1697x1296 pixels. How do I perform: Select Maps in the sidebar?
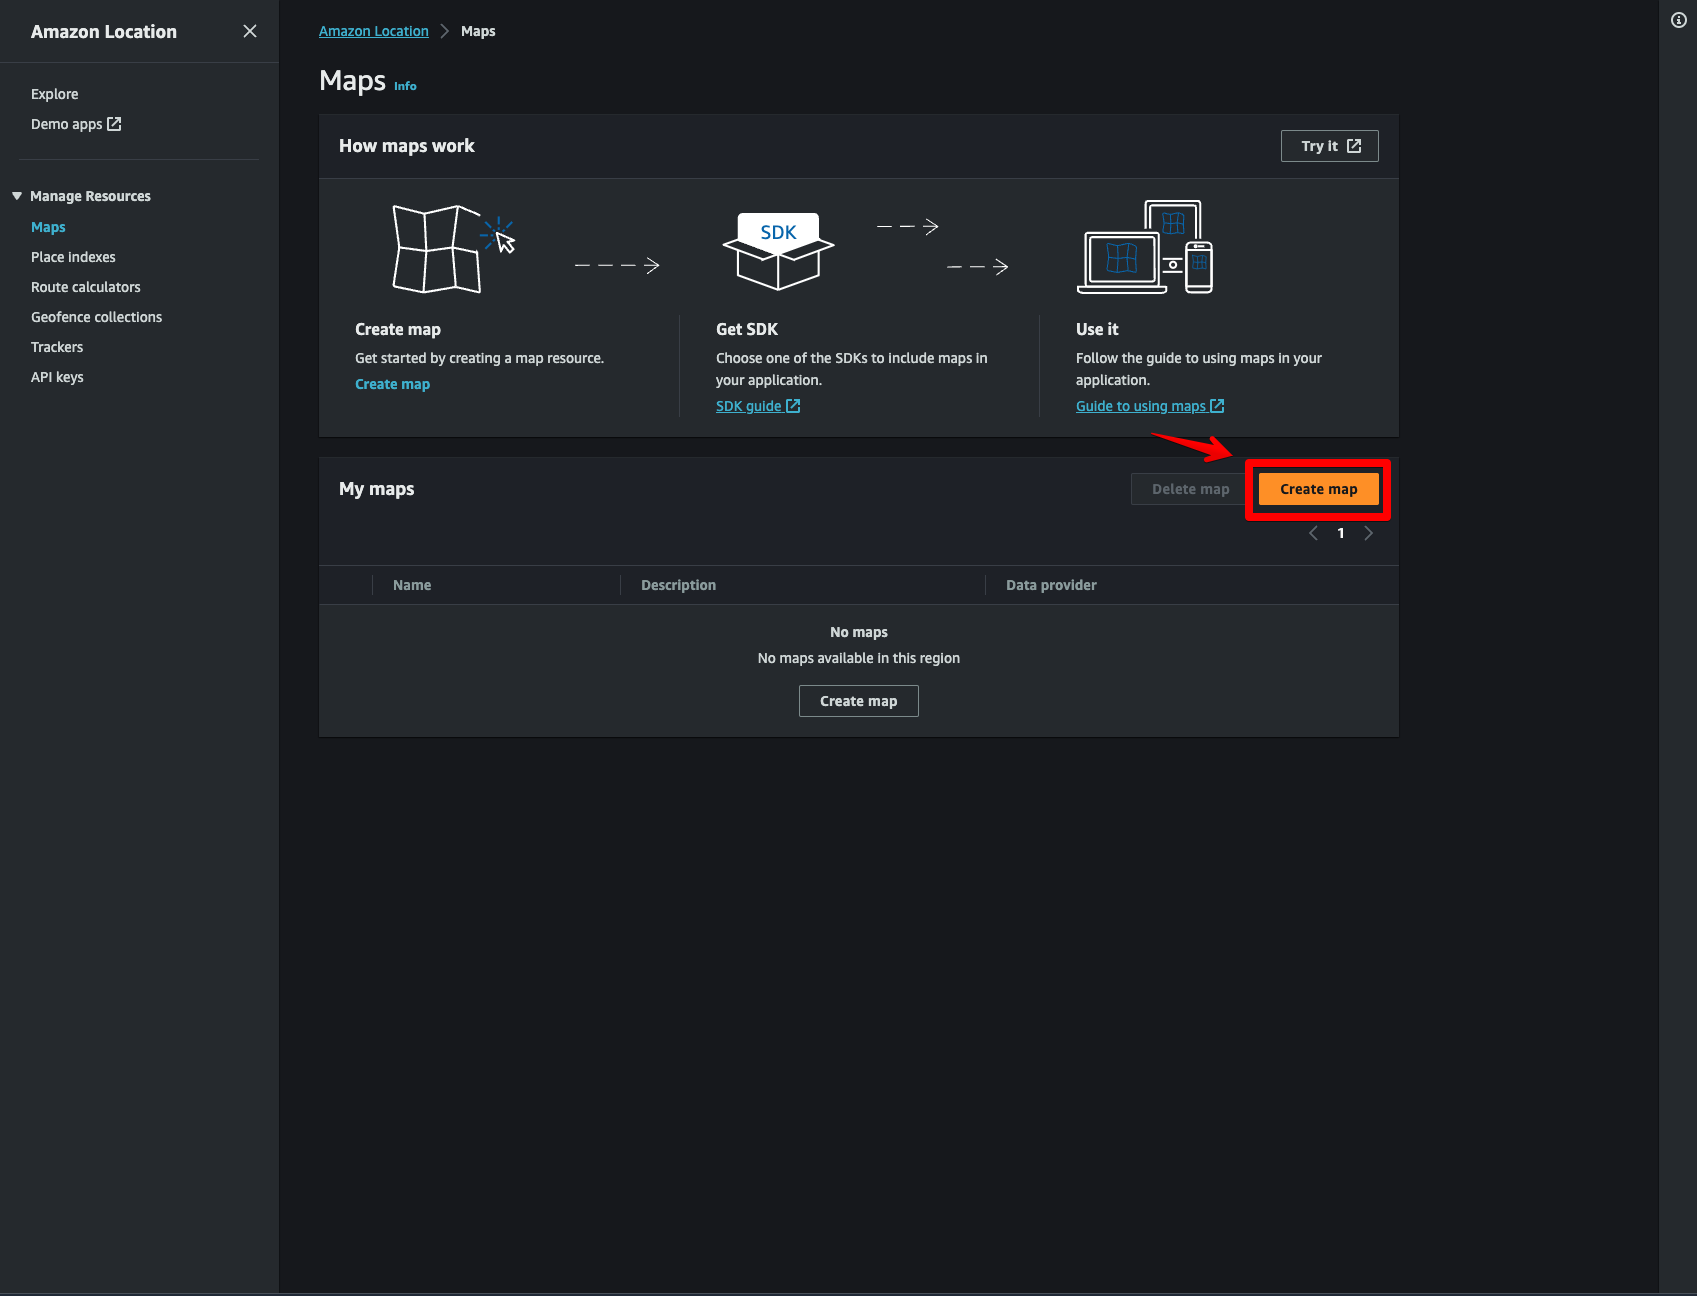click(48, 227)
